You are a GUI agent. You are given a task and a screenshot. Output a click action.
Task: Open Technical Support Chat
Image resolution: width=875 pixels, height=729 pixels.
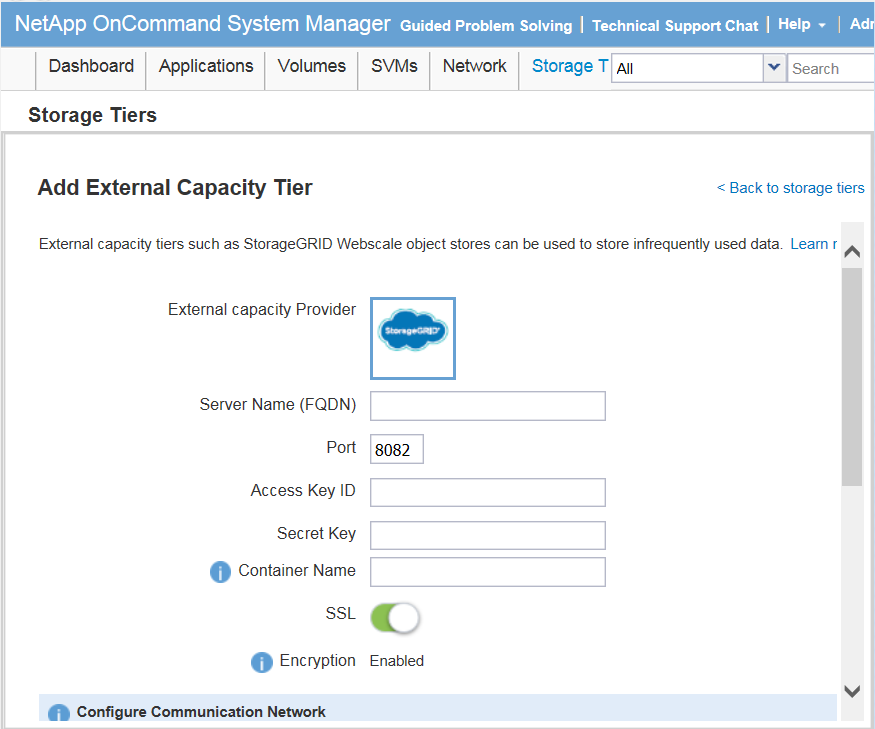coord(675,26)
